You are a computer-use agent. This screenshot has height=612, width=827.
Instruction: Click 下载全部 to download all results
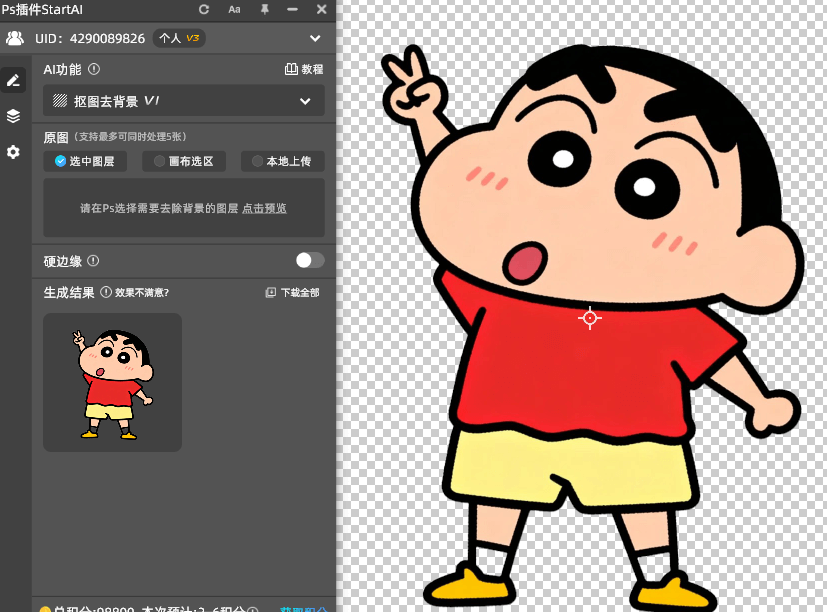pyautogui.click(x=292, y=292)
